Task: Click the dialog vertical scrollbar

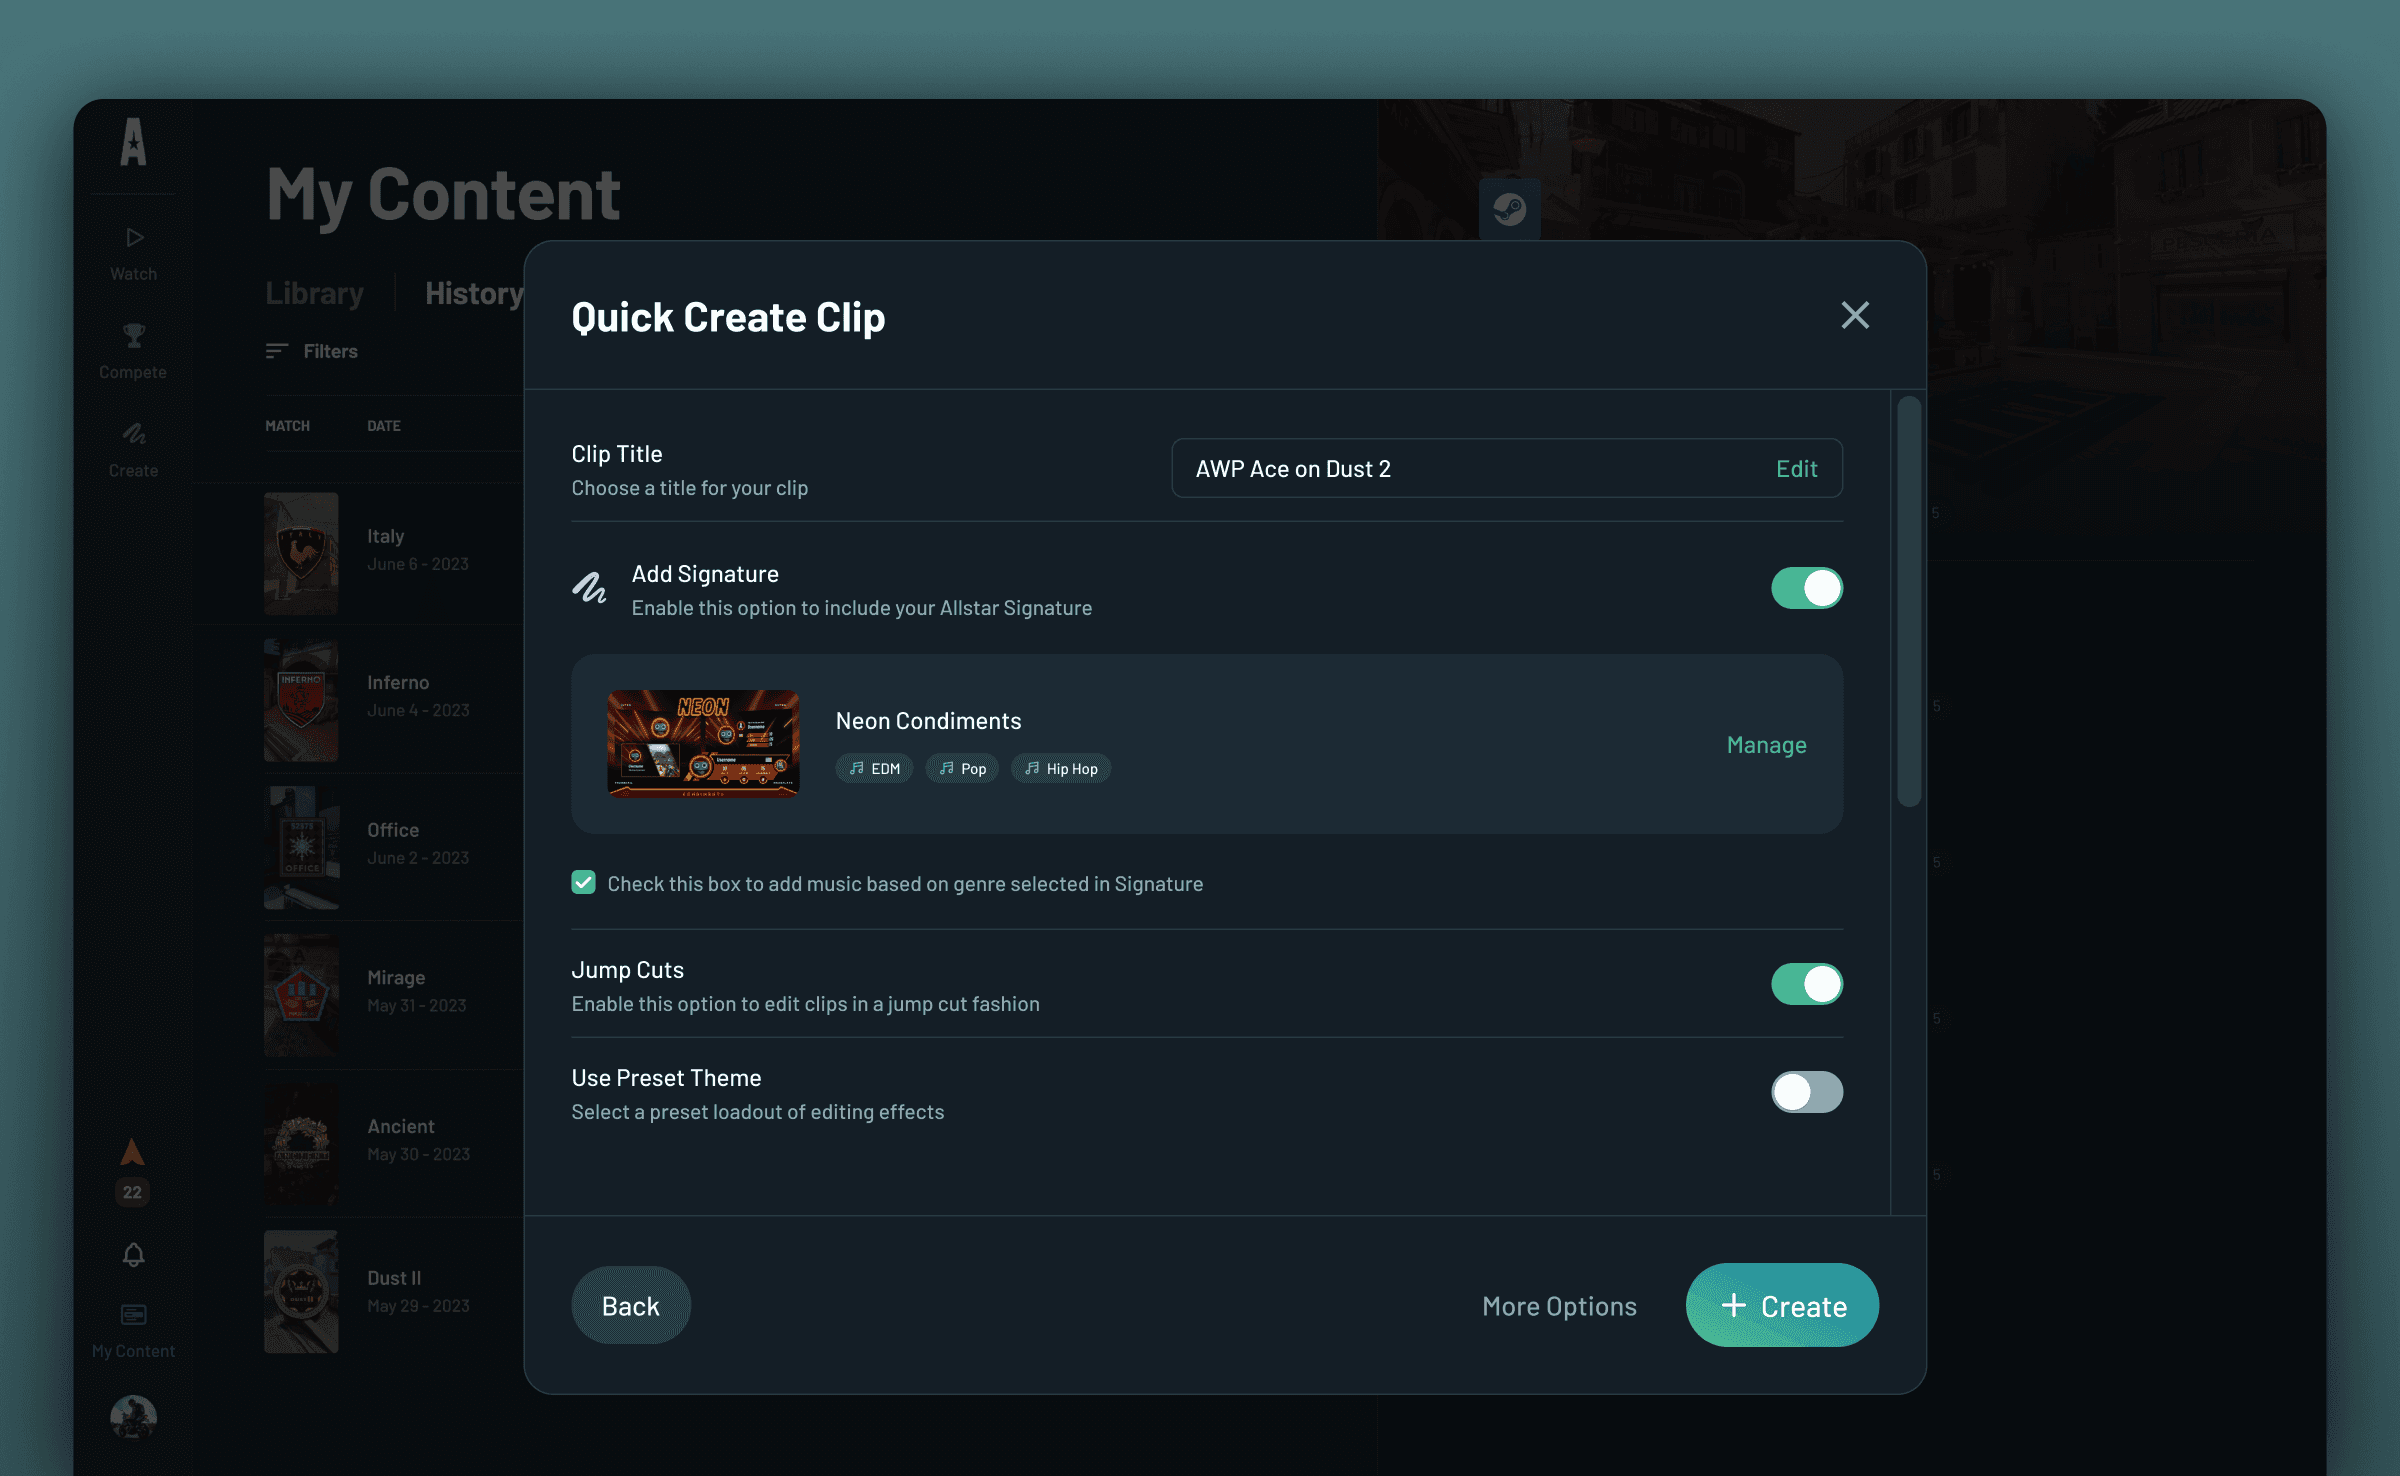Action: pos(1909,601)
